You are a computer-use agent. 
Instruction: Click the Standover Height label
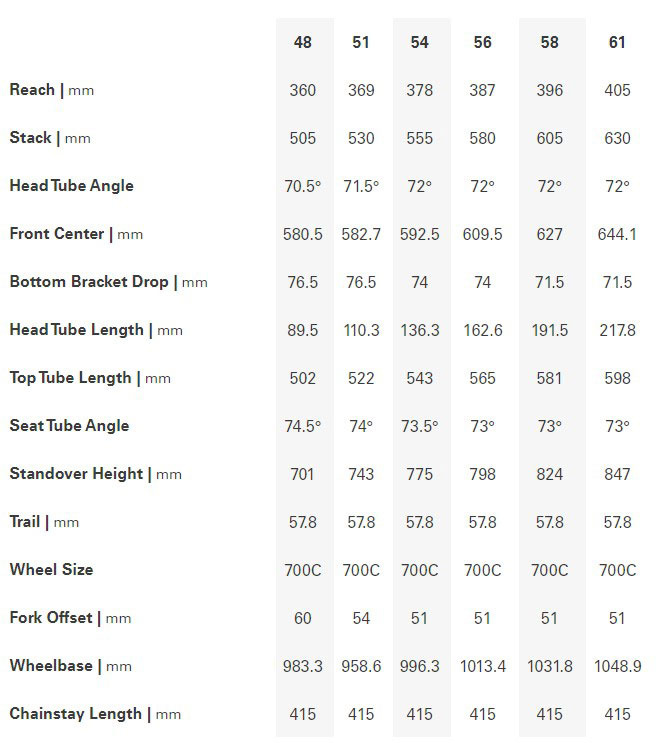coord(96,474)
